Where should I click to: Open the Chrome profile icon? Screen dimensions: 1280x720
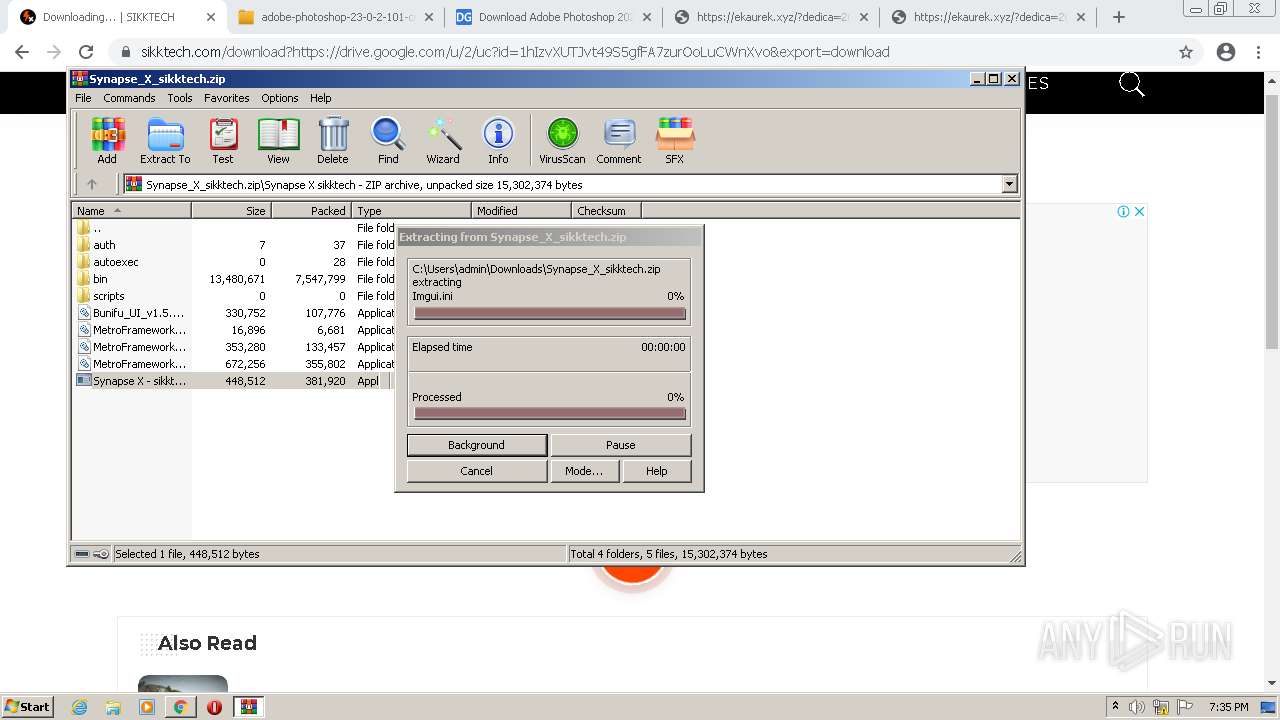pyautogui.click(x=1226, y=52)
